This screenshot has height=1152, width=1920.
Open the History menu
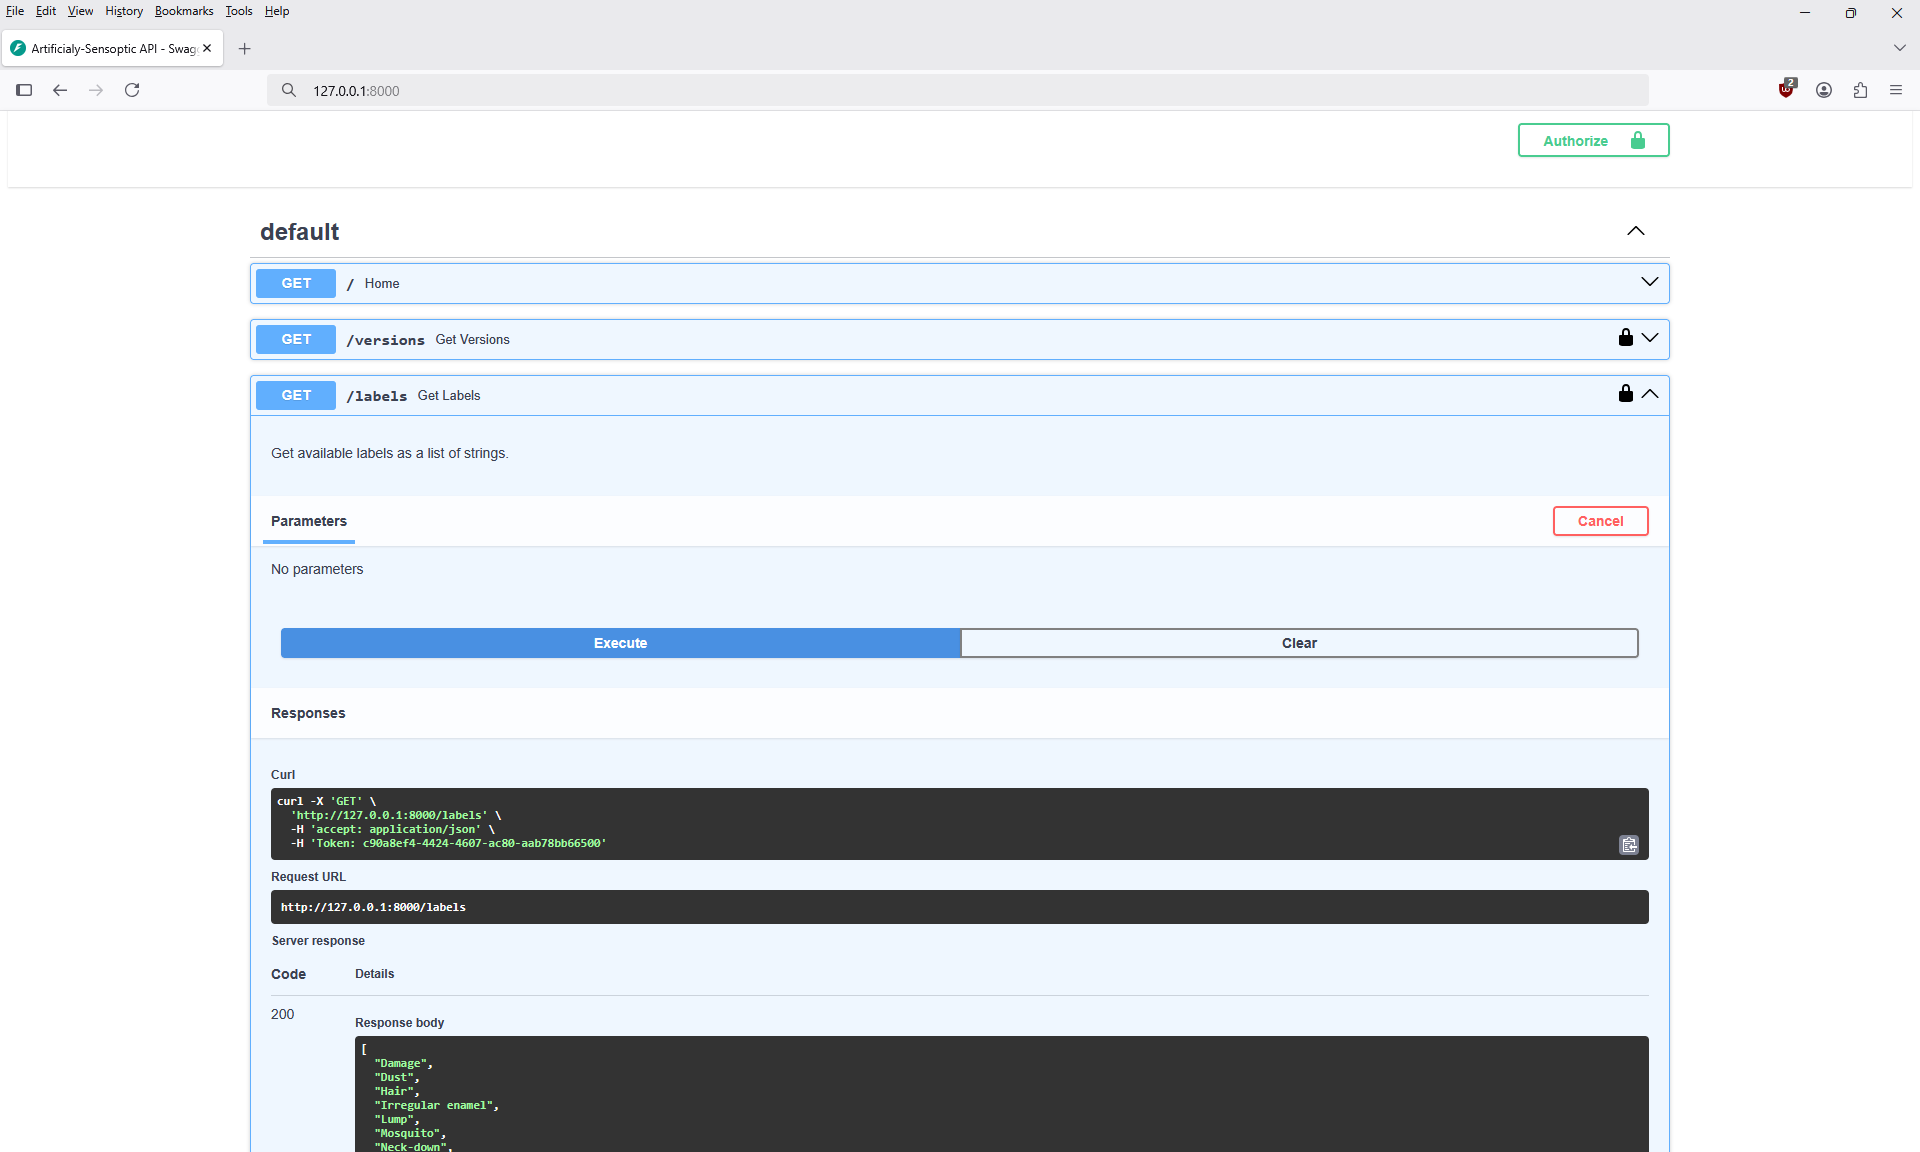pyautogui.click(x=124, y=11)
